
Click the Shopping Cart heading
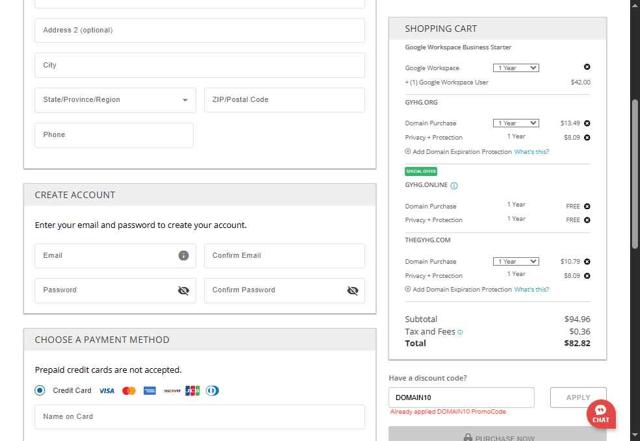point(441,29)
